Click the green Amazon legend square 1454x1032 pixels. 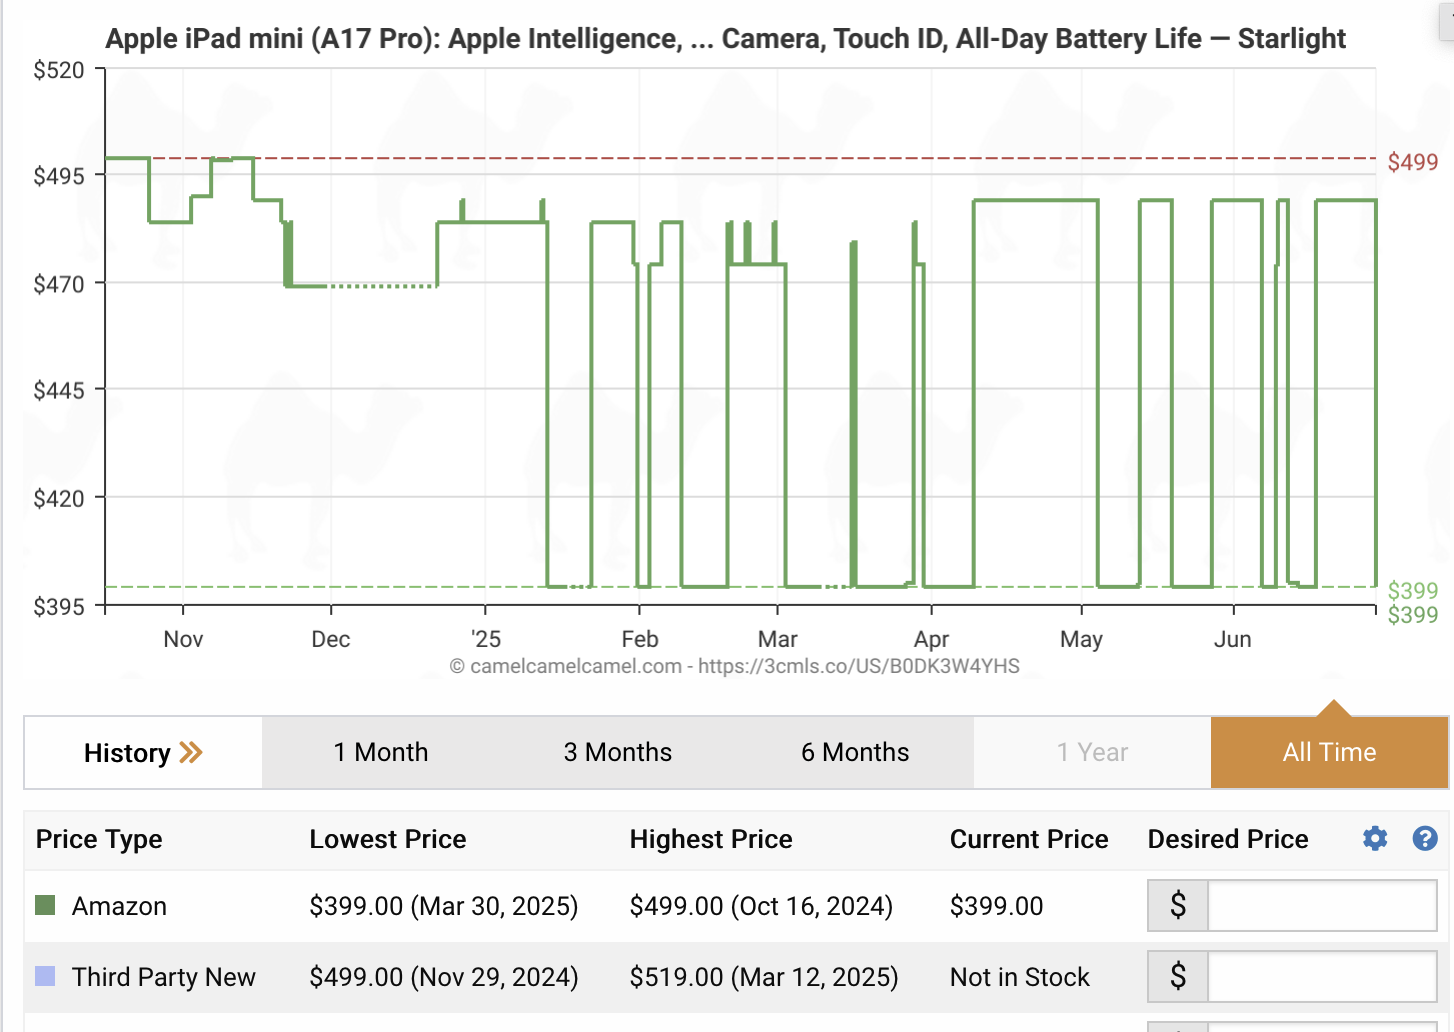(x=45, y=906)
